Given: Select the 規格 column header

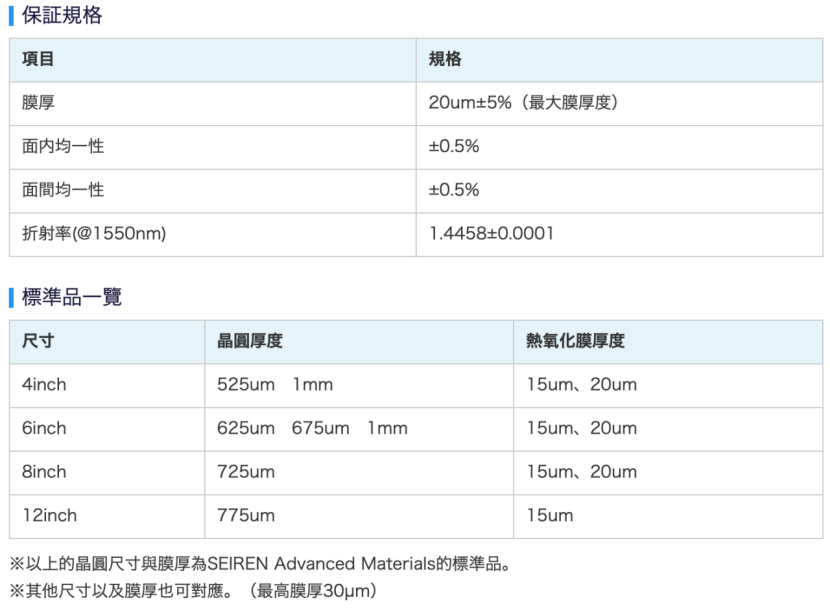Looking at the screenshot, I should (445, 60).
